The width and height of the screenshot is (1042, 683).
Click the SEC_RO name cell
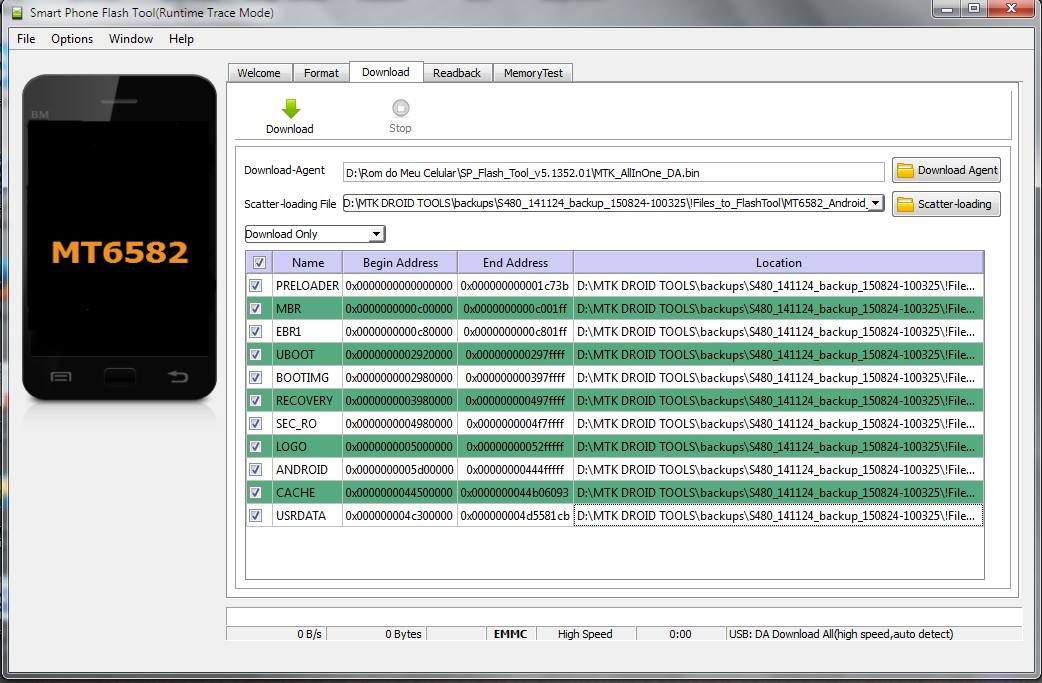(307, 423)
